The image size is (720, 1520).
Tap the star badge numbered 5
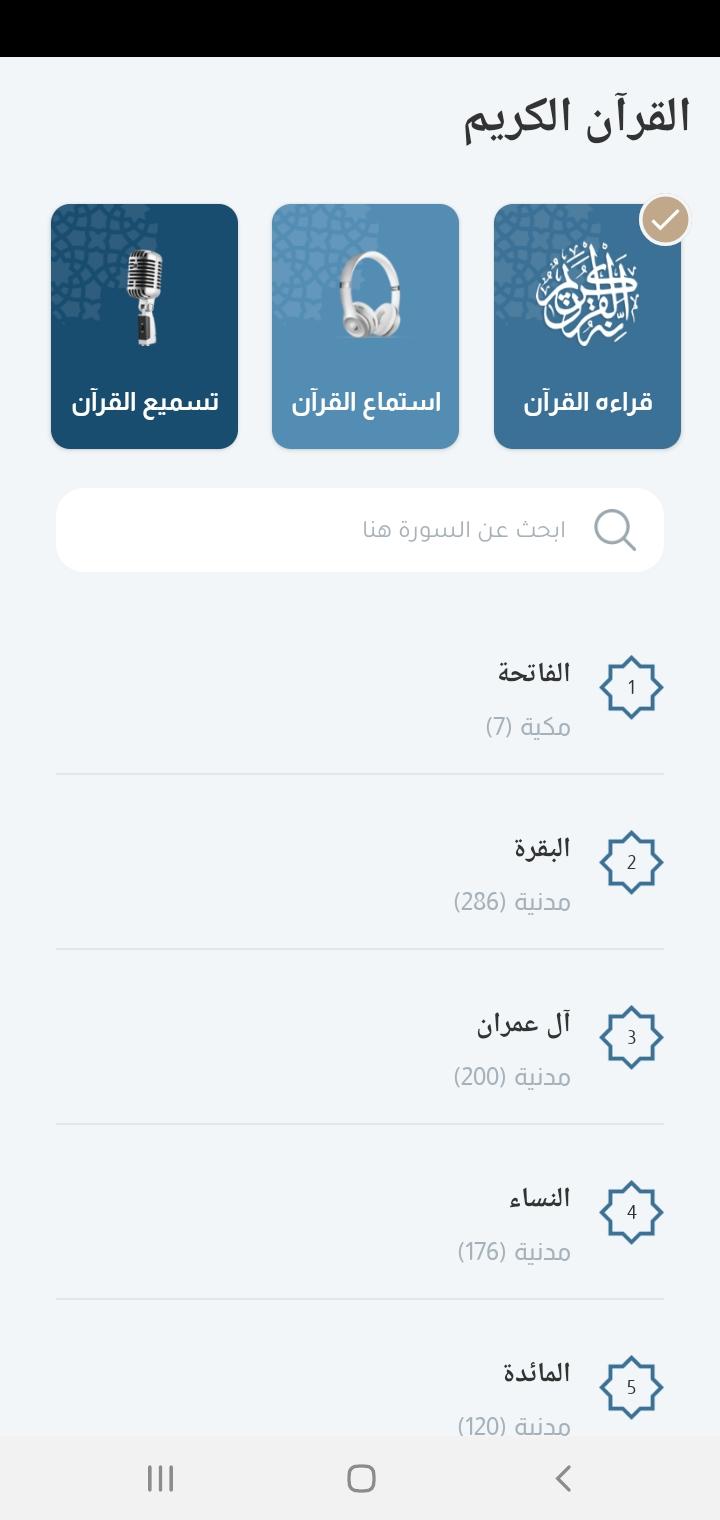[631, 1388]
